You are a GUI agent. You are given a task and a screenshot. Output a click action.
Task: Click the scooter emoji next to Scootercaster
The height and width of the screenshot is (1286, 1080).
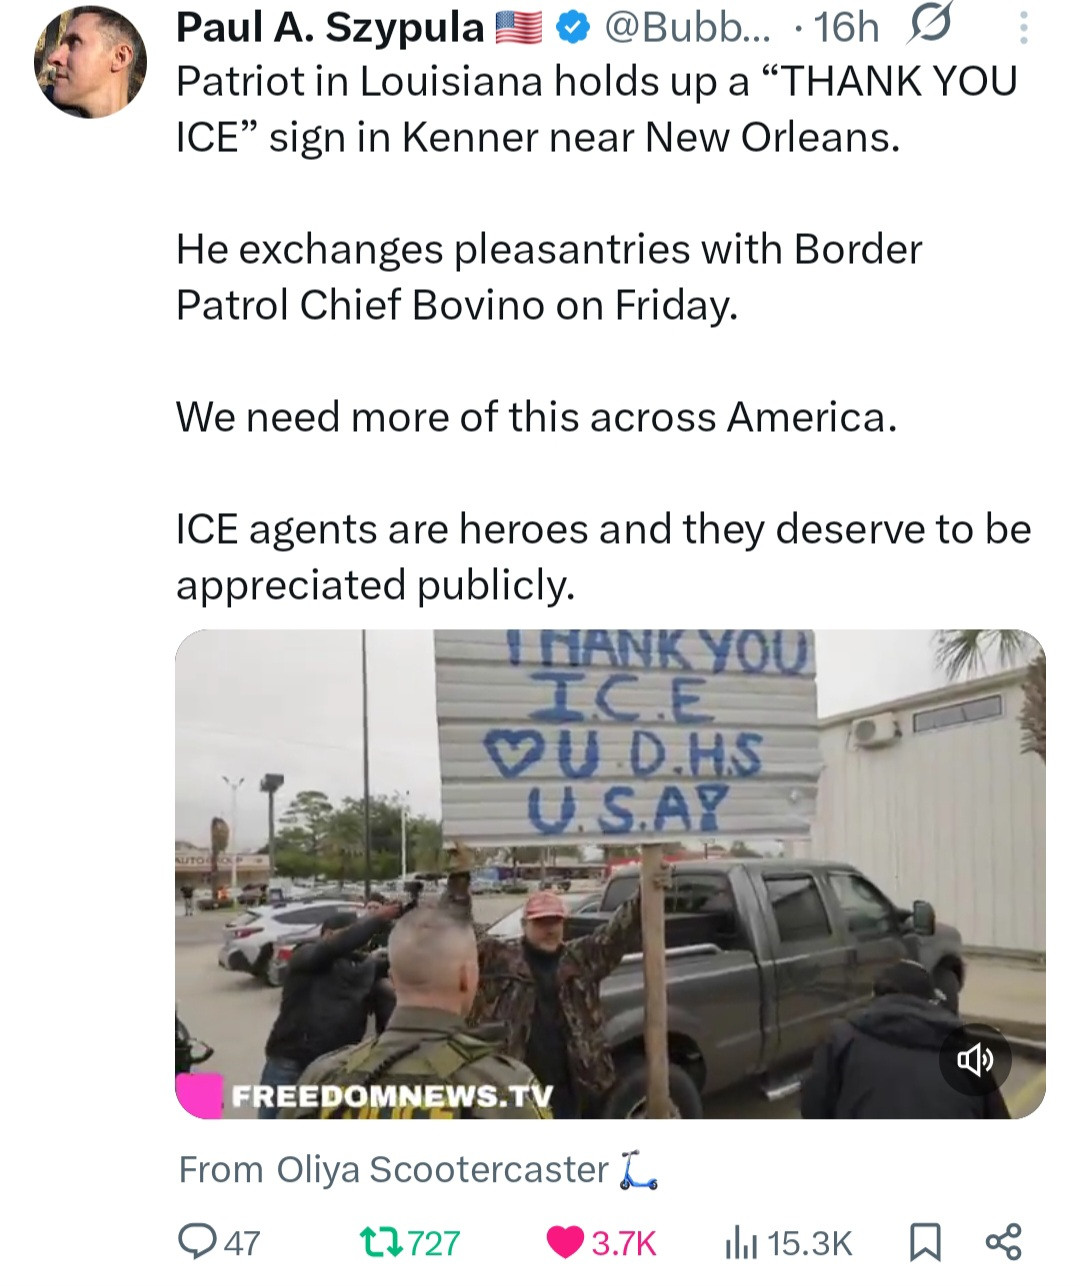point(637,1170)
